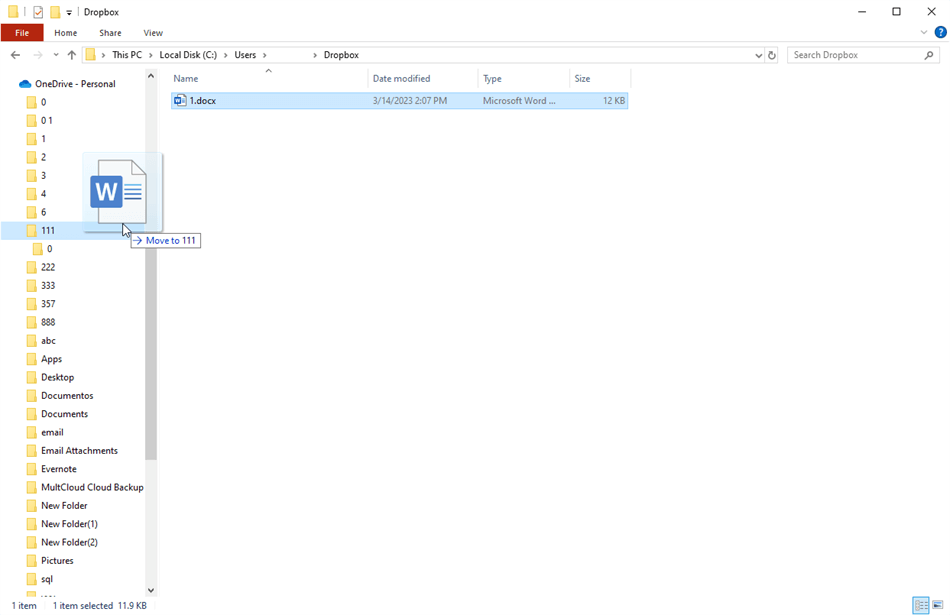Select OneDrive - Personal in the tree
This screenshot has height=615, width=950.
75,84
